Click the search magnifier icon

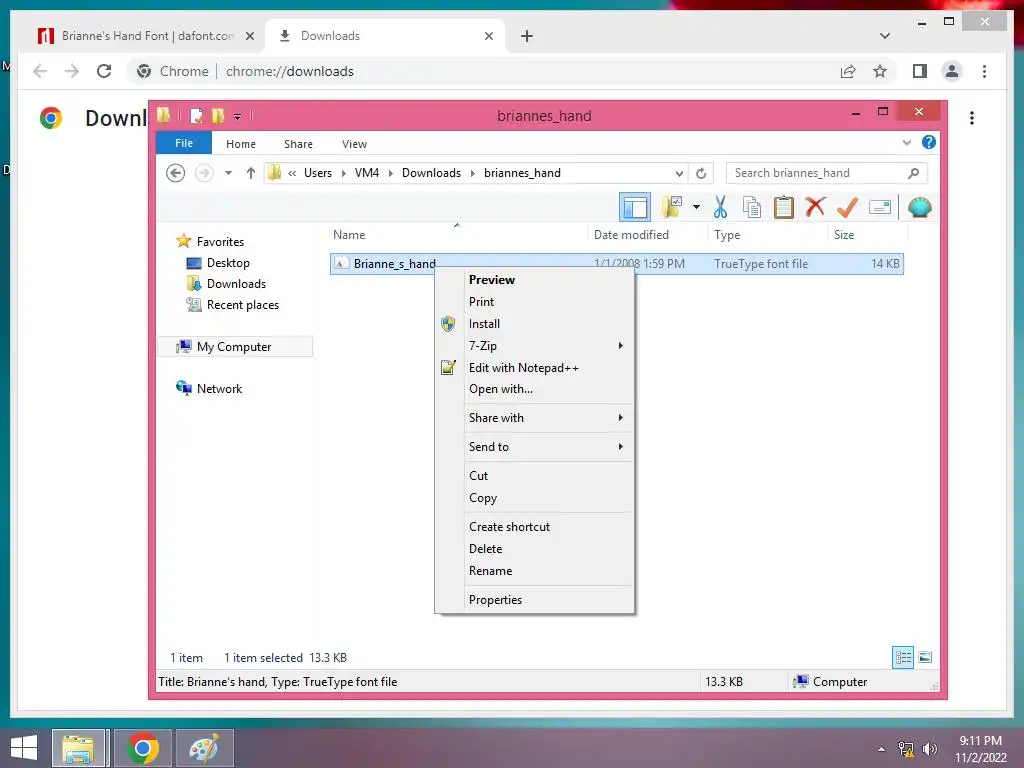point(914,173)
